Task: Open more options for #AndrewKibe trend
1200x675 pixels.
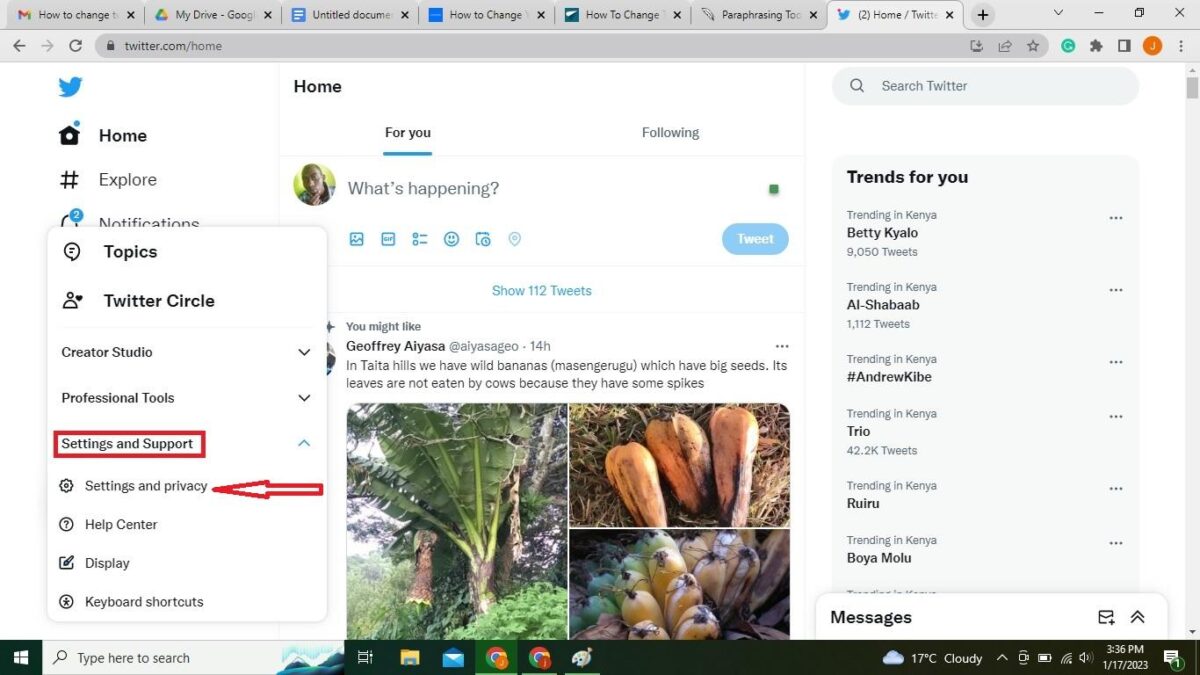Action: 1116,362
